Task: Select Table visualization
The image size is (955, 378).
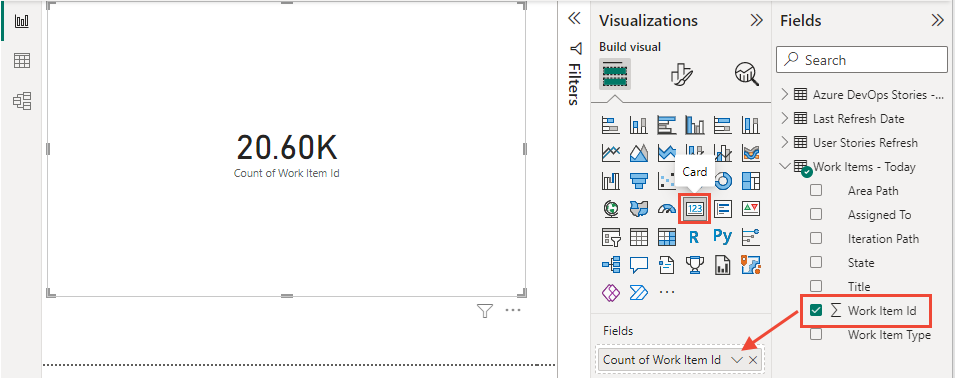Action: 638,237
